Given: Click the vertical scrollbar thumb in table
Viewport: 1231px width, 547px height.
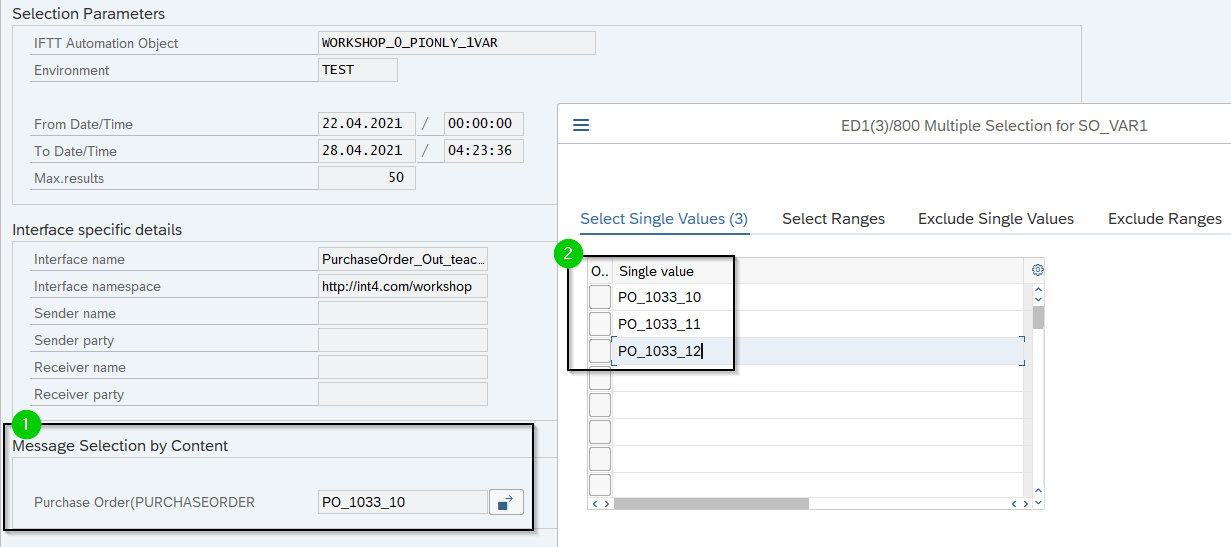Looking at the screenshot, I should point(1038,318).
